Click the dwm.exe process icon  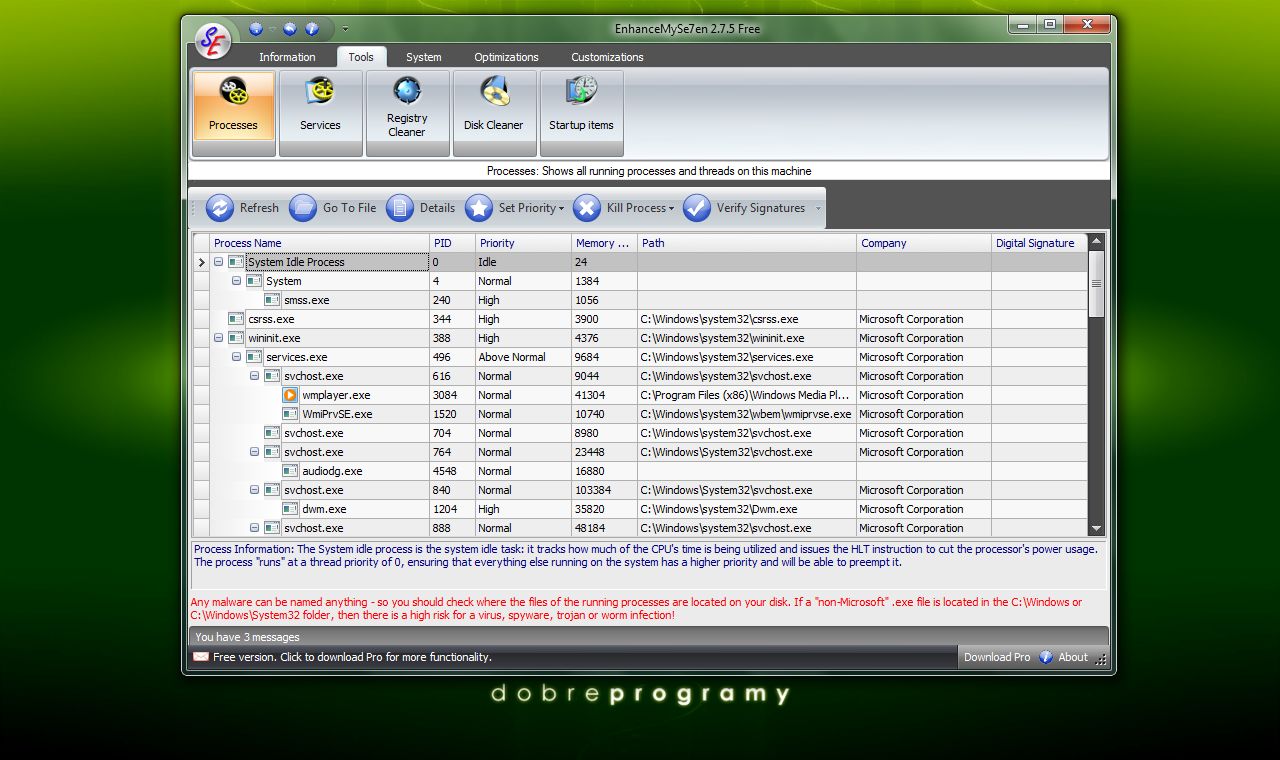tap(290, 509)
